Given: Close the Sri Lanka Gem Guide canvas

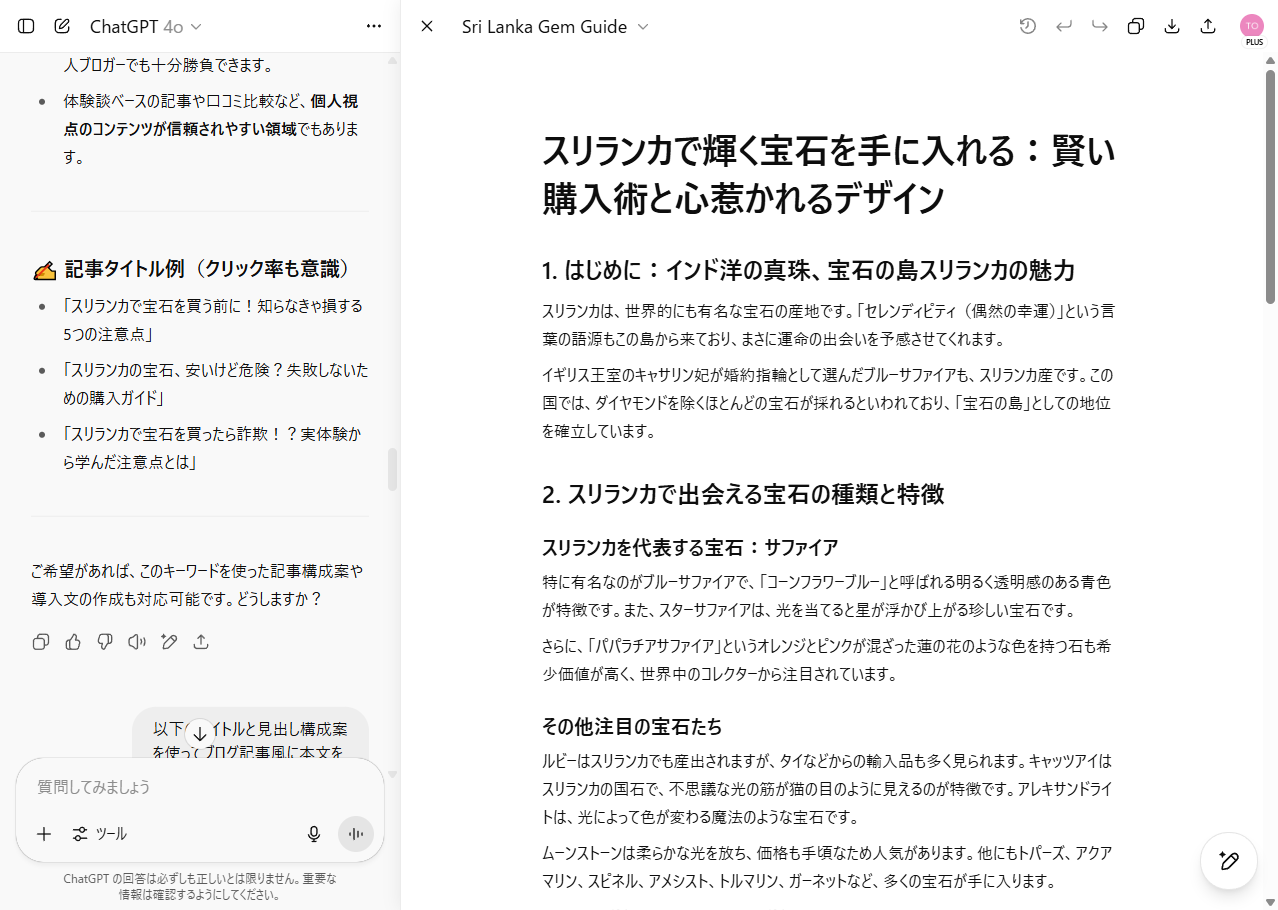Looking at the screenshot, I should 427,26.
